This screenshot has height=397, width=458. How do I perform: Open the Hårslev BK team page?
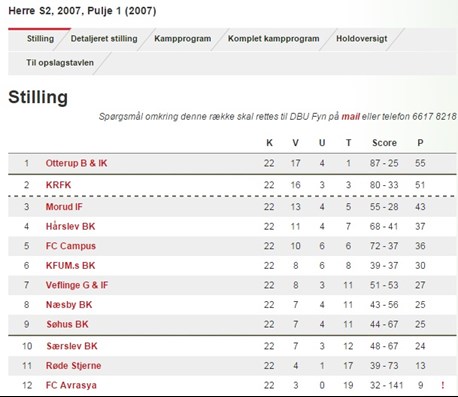click(x=70, y=226)
